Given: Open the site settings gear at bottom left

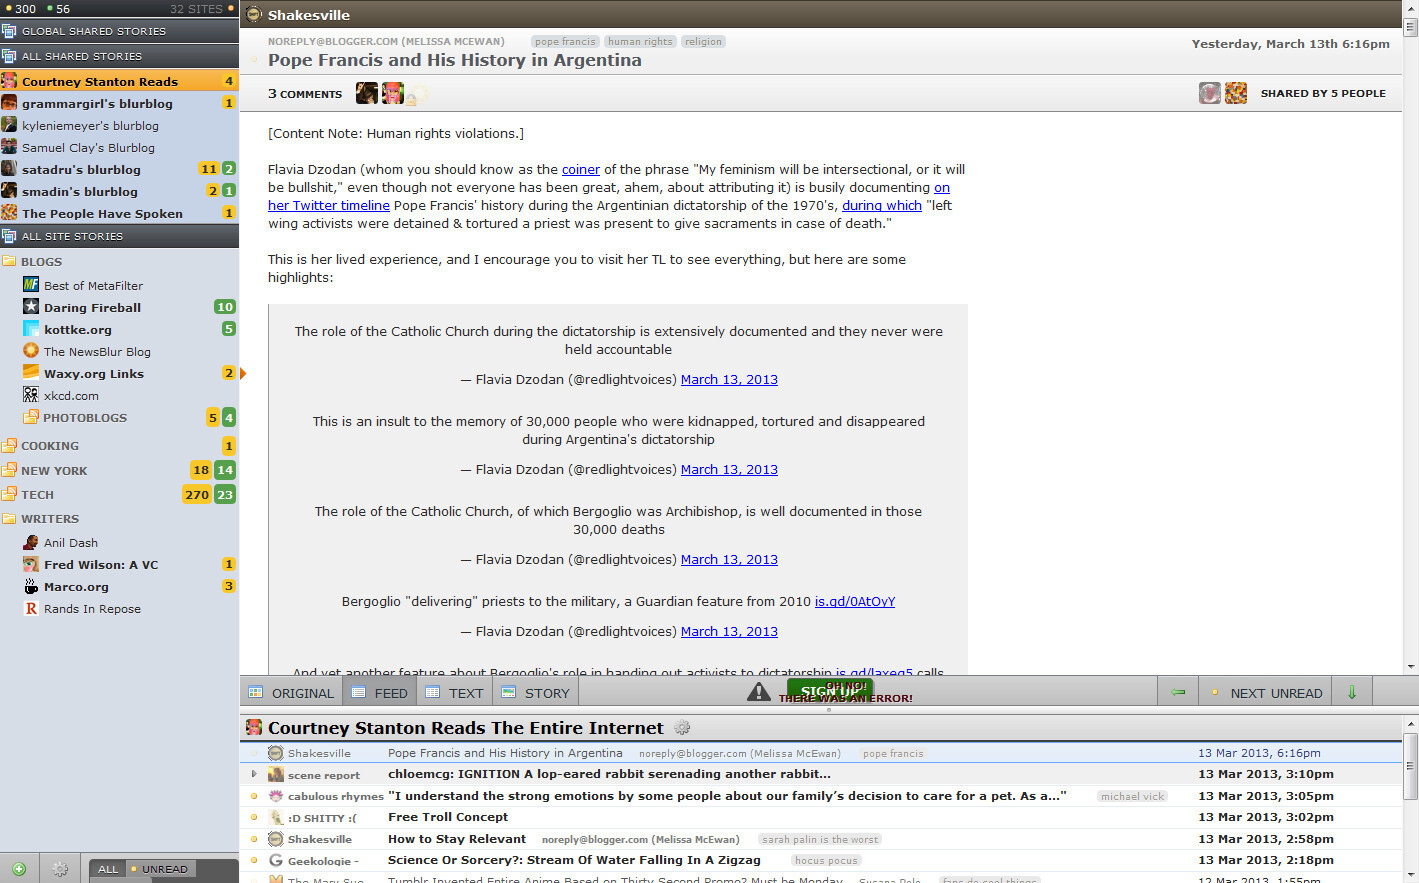Looking at the screenshot, I should click(x=59, y=869).
